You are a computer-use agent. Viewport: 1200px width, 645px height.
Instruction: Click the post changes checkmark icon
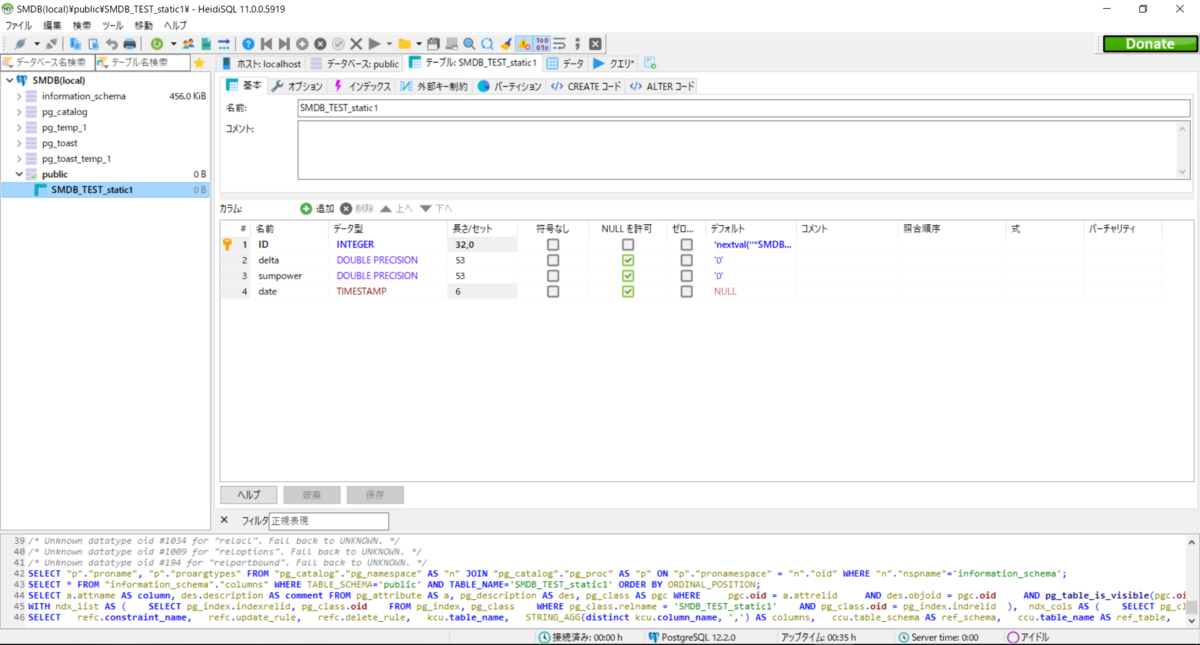tap(338, 44)
